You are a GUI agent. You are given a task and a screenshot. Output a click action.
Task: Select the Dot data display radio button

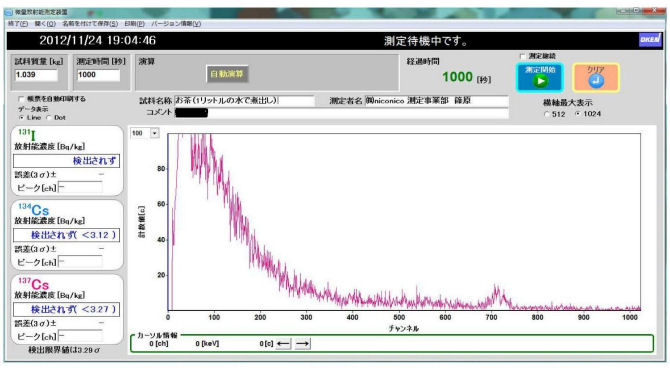tap(49, 118)
